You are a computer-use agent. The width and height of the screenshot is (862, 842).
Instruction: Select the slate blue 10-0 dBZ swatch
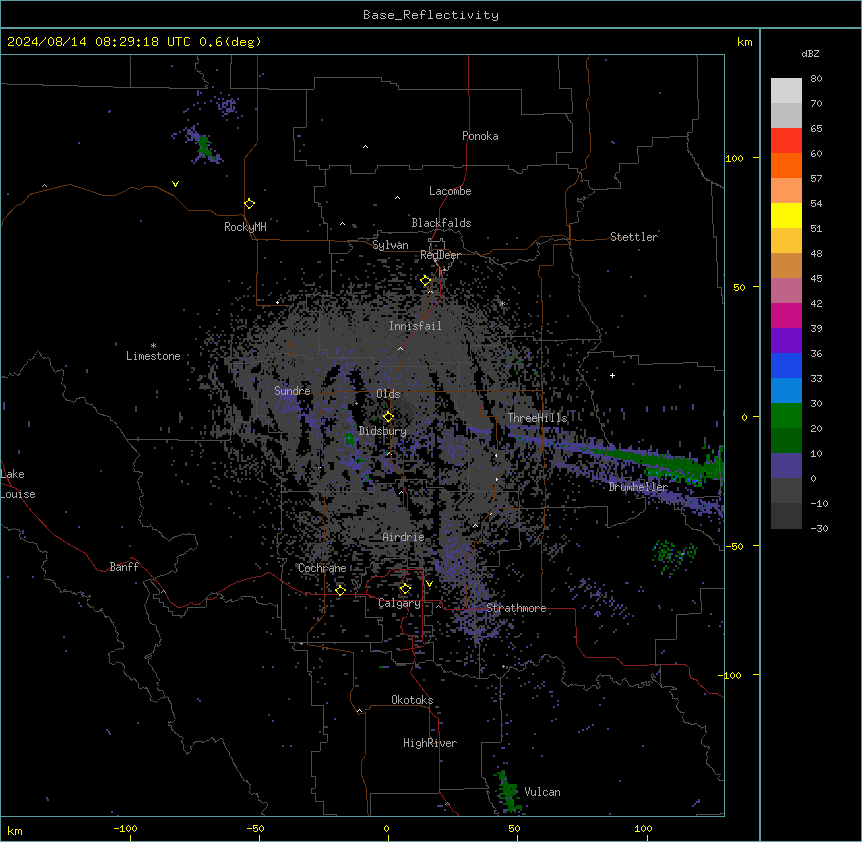click(x=786, y=466)
